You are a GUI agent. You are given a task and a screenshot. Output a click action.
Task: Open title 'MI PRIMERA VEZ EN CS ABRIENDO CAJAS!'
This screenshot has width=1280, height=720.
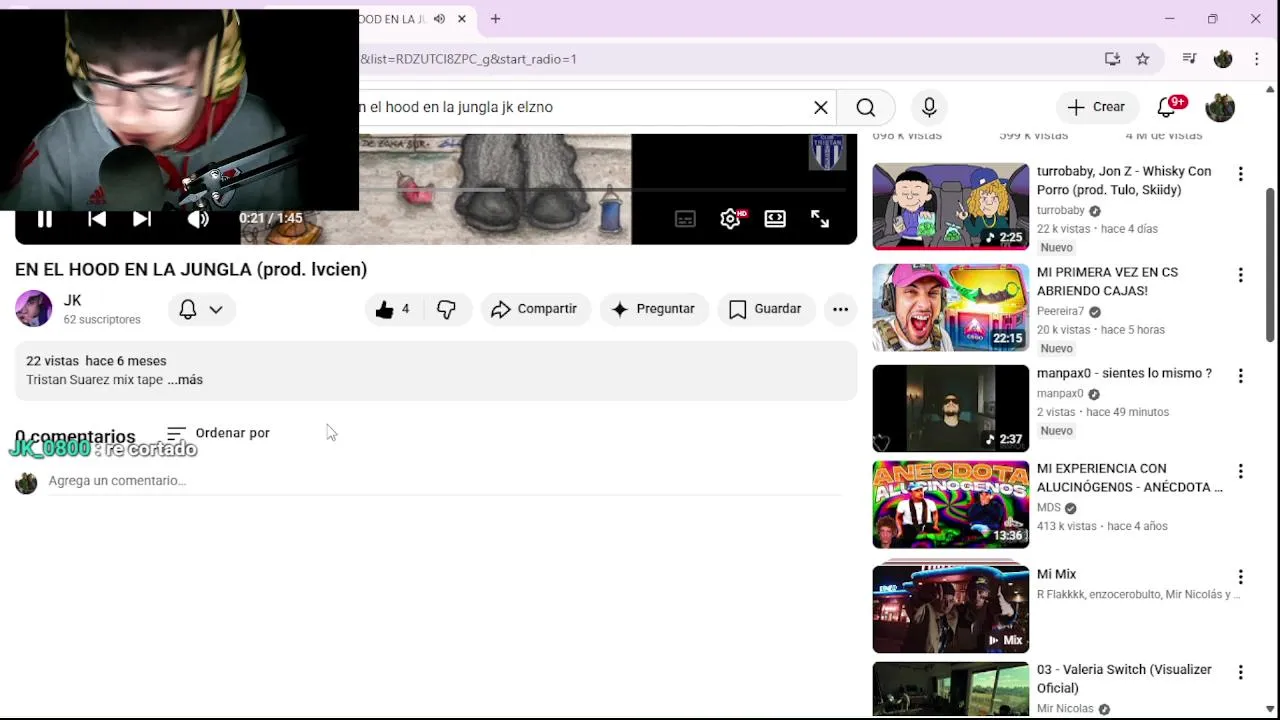point(1107,281)
